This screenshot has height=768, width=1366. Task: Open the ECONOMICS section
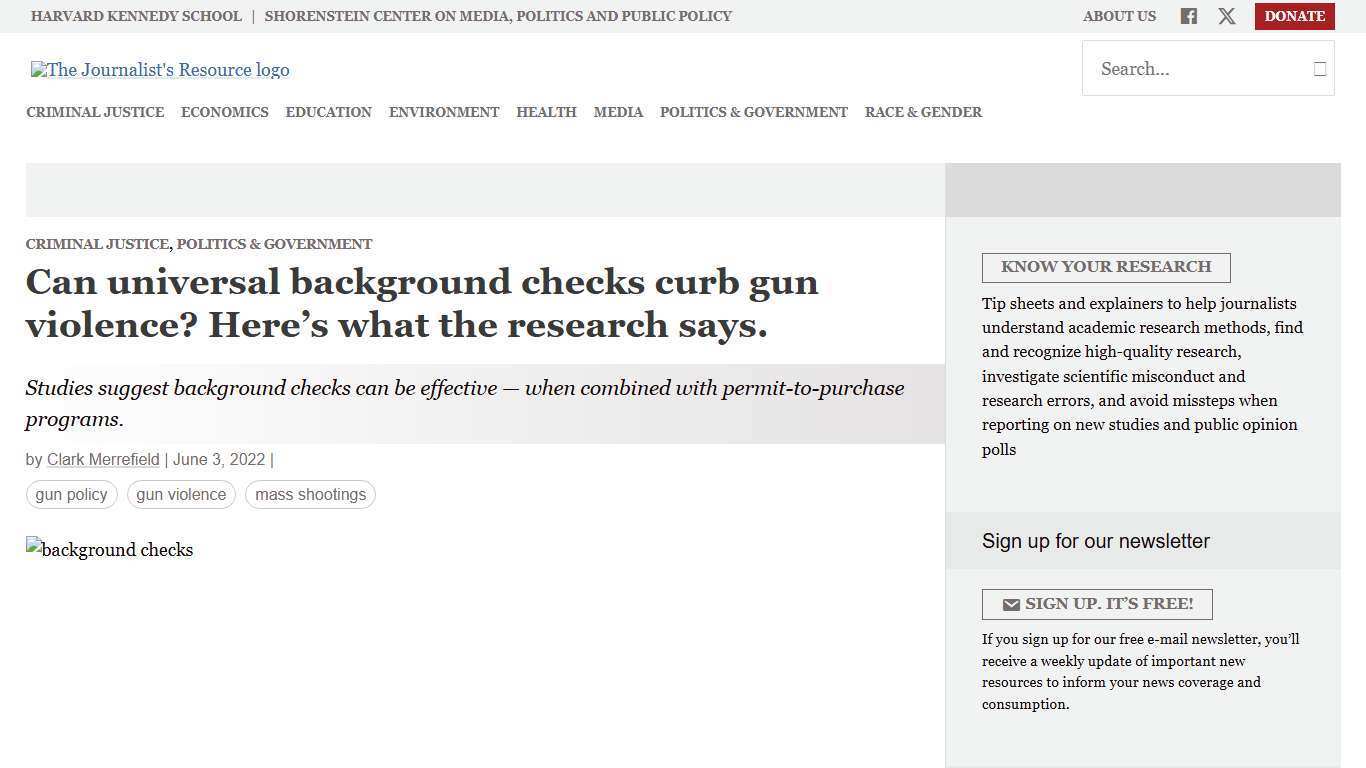(224, 112)
